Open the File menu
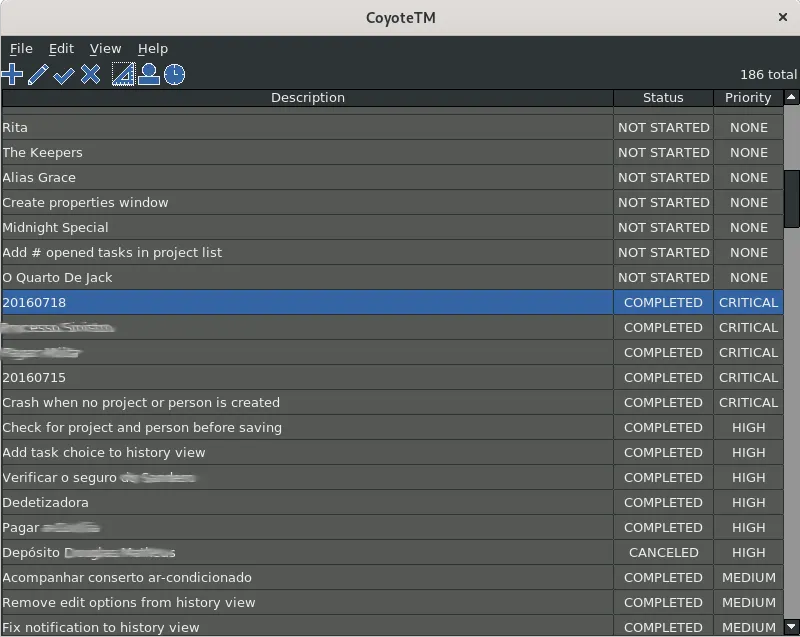 [x=21, y=48]
